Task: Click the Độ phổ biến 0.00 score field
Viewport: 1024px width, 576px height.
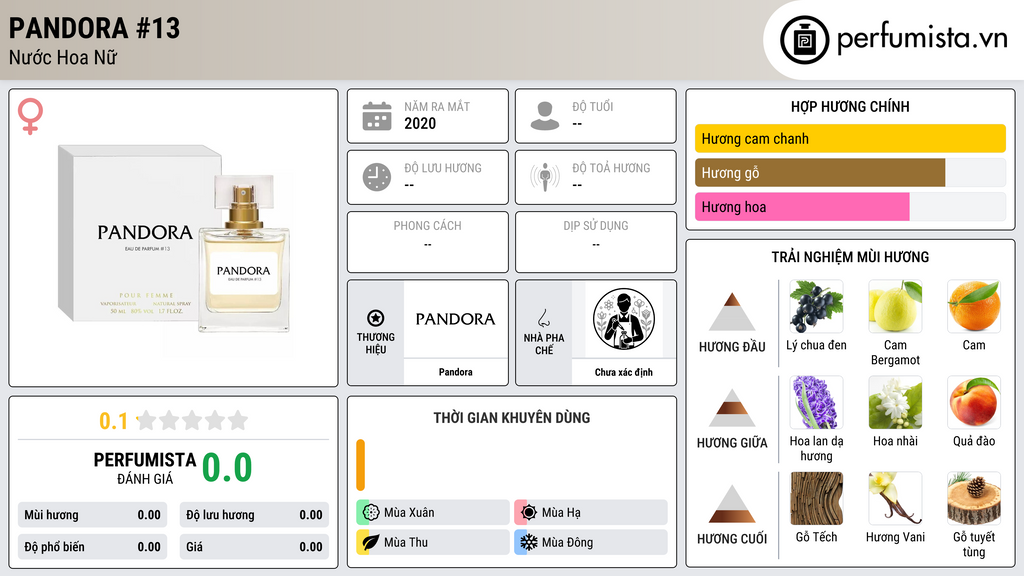Action: (92, 547)
